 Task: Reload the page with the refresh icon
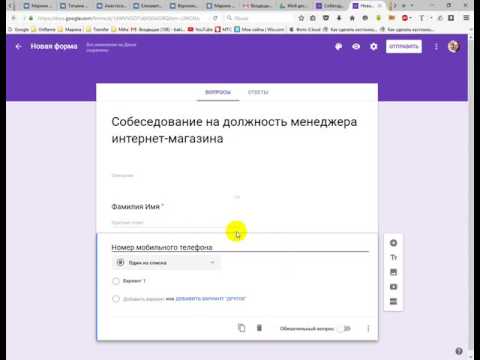[x=215, y=18]
